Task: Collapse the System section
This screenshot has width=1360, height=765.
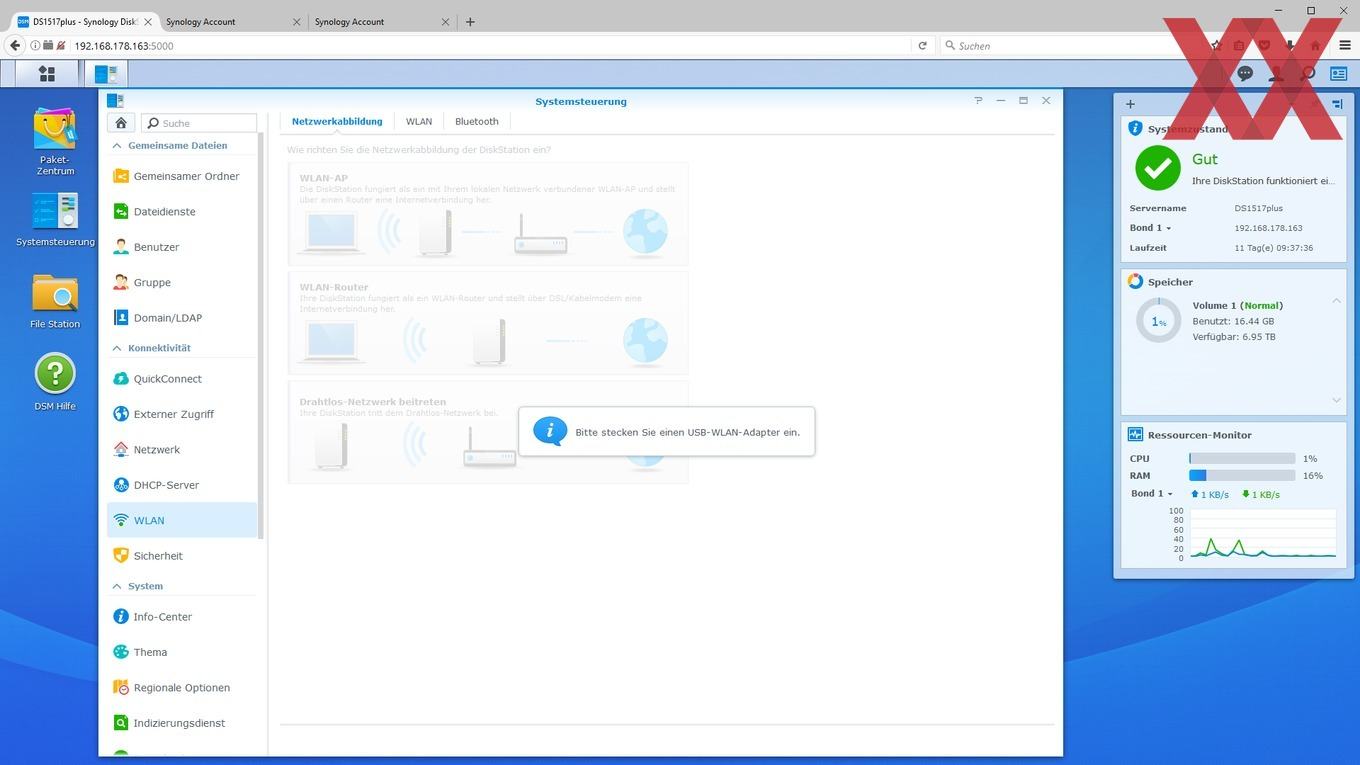Action: pyautogui.click(x=117, y=586)
